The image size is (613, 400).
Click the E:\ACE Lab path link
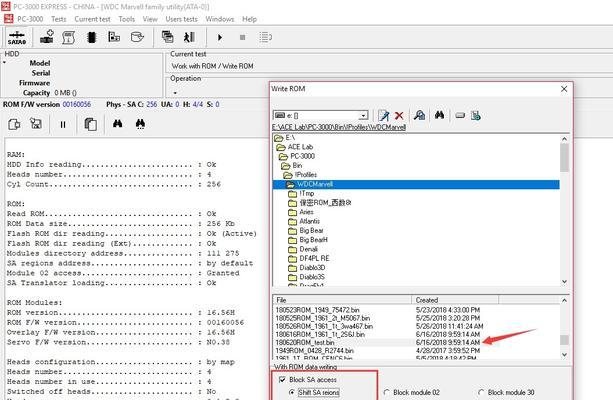point(339,127)
